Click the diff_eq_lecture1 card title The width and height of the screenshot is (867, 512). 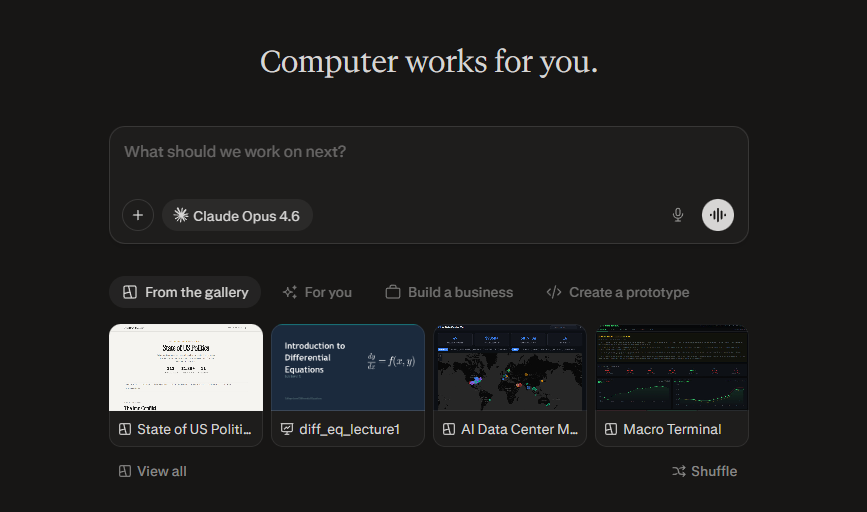pos(349,429)
